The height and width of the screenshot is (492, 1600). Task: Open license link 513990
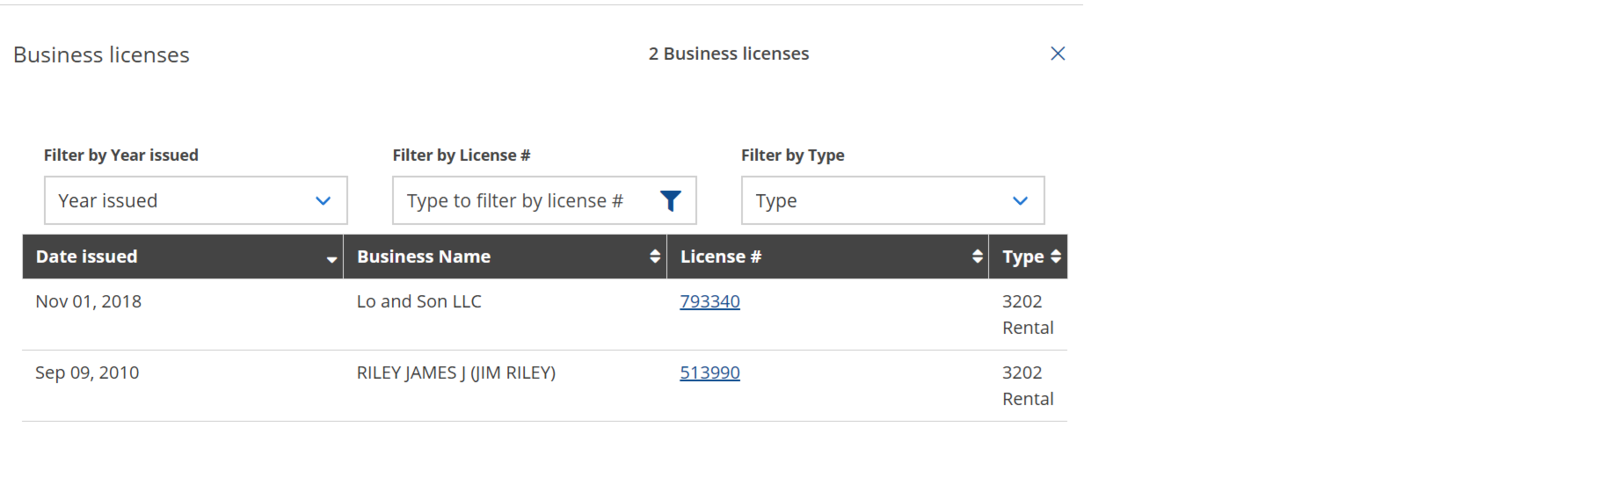click(710, 372)
